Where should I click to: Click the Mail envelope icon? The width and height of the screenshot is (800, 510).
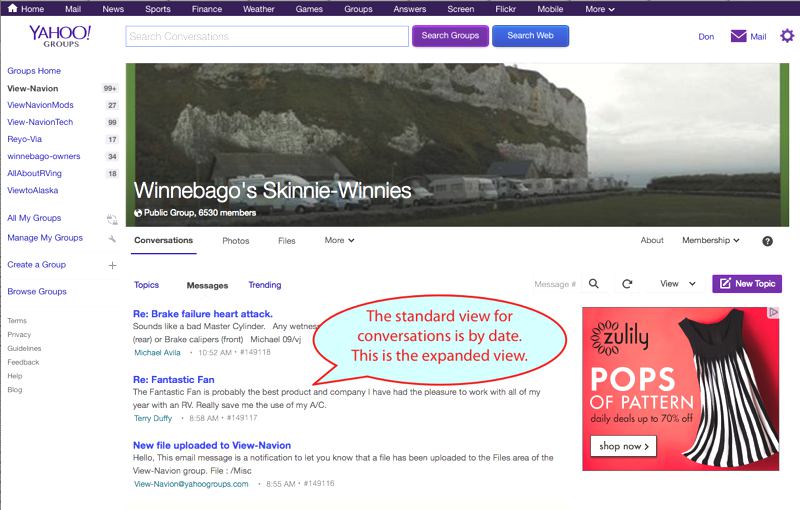[739, 36]
